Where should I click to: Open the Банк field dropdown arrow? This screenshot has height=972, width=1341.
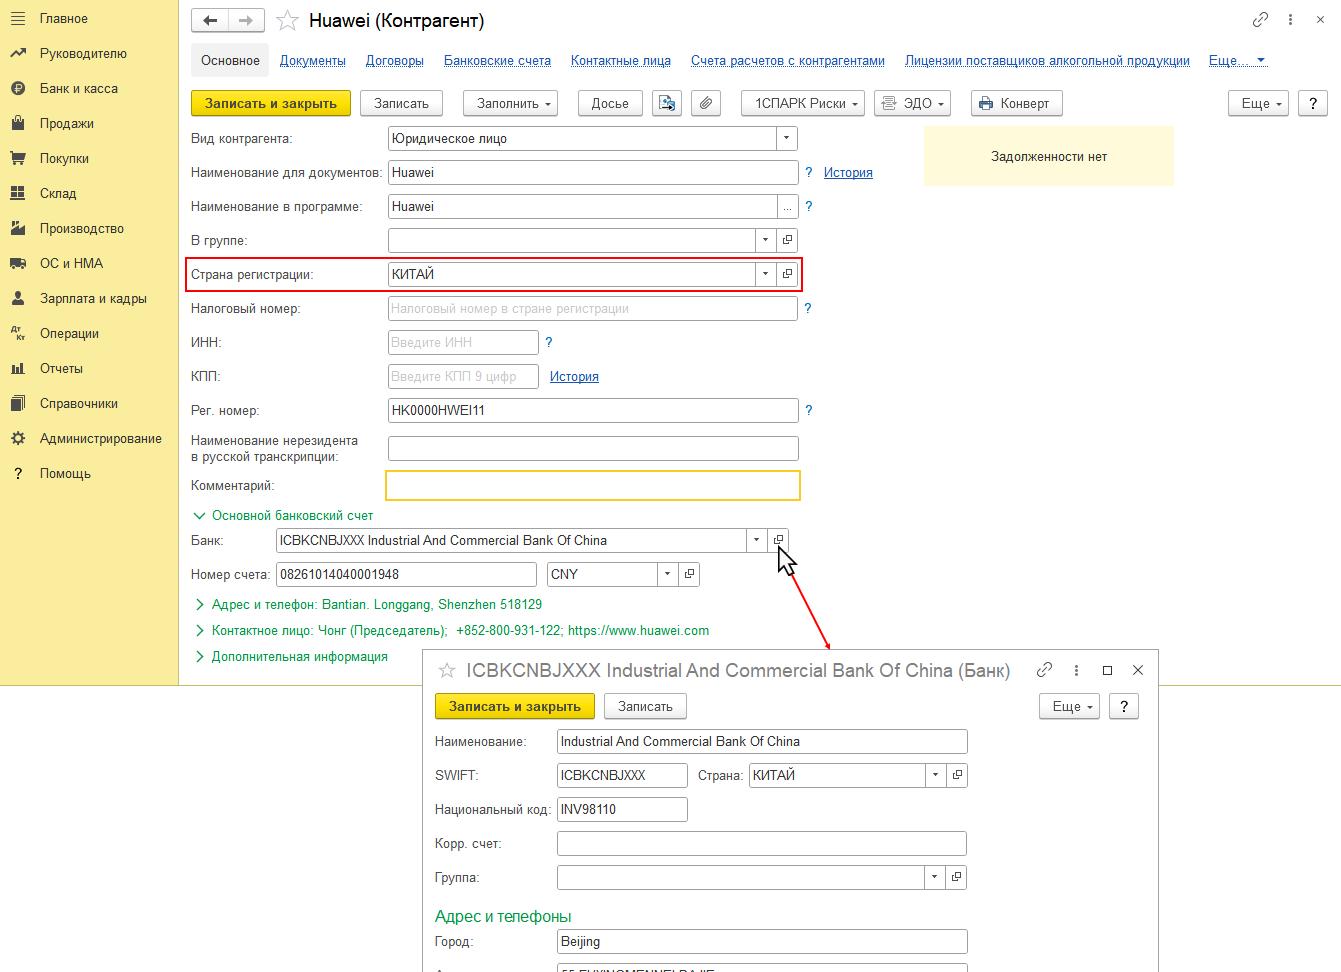756,540
